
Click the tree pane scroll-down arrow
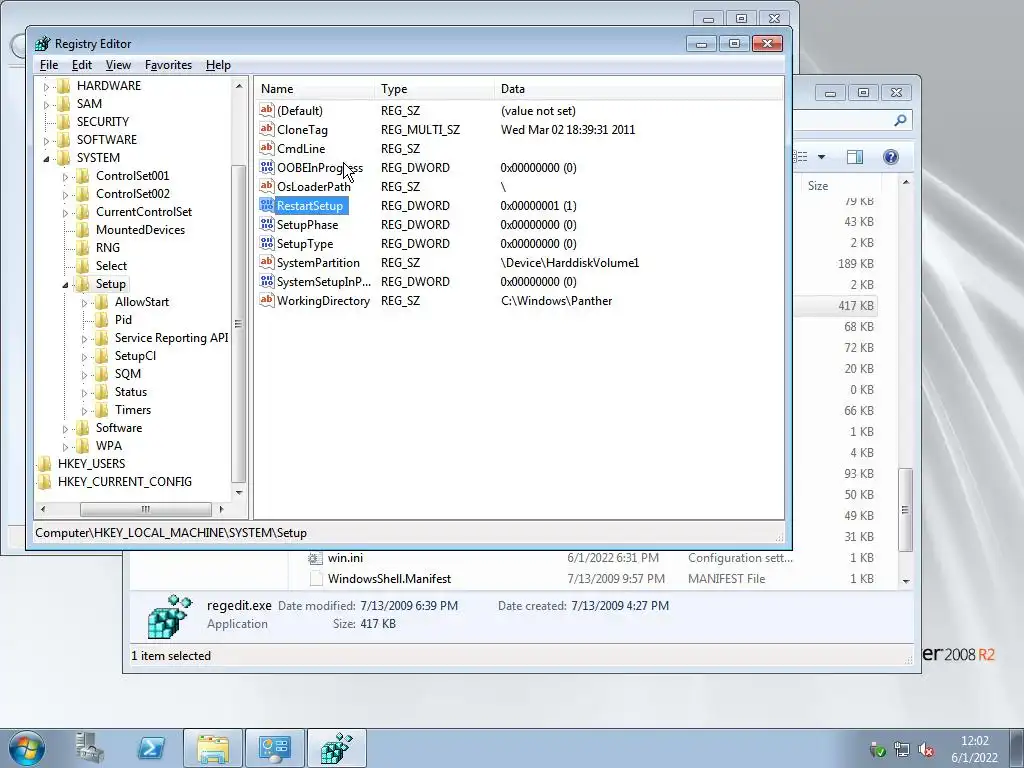pyautogui.click(x=238, y=492)
